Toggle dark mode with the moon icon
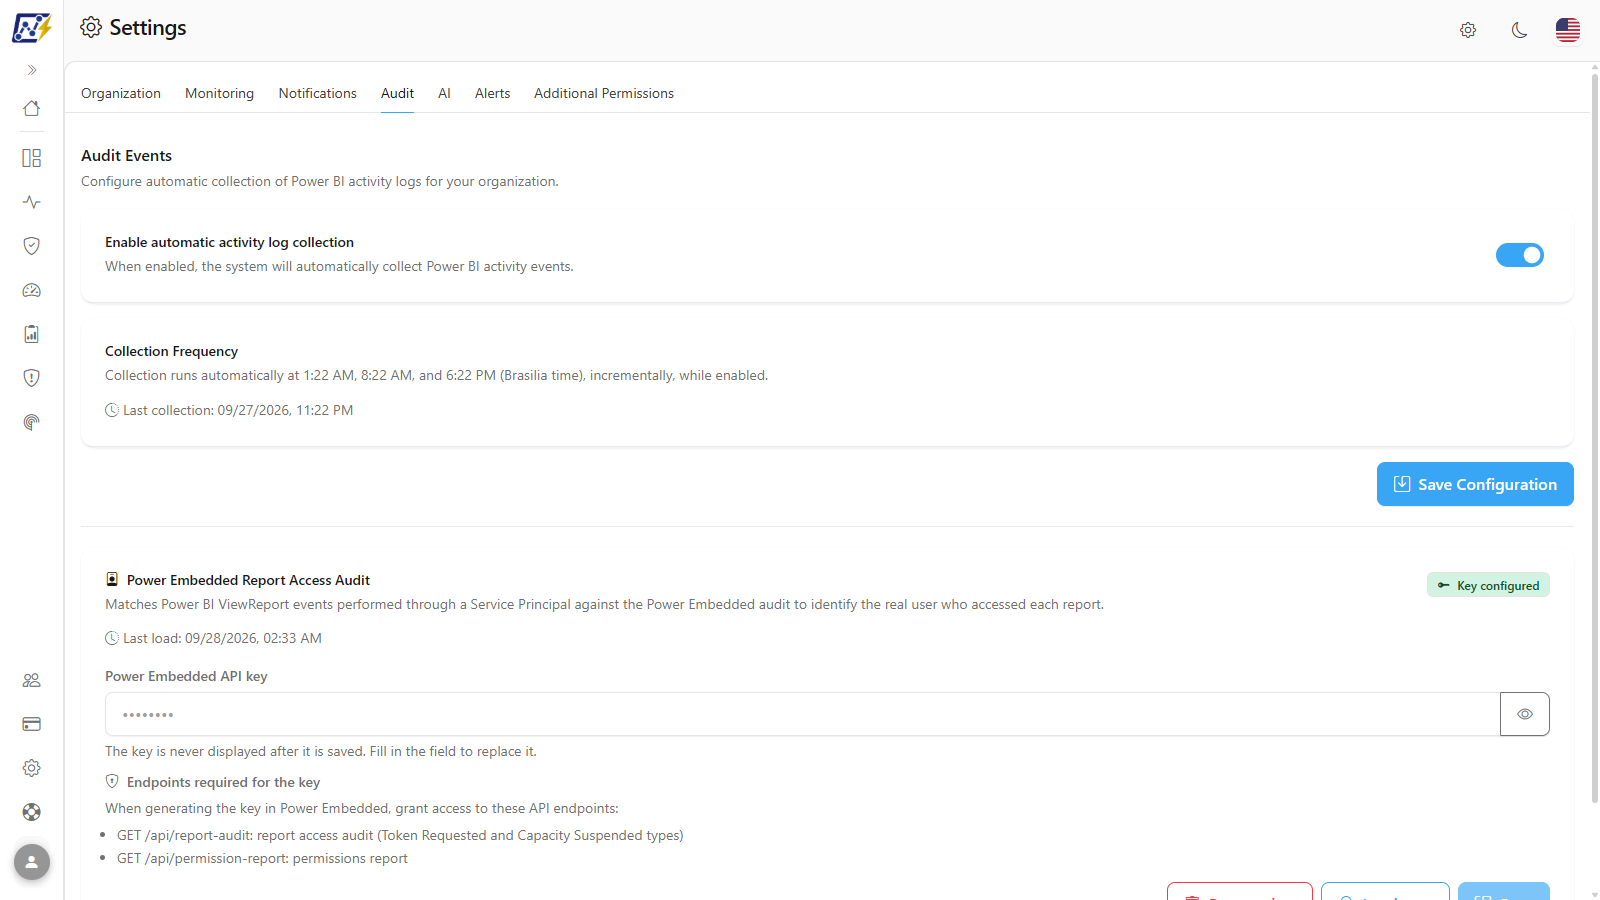1600x900 pixels. click(1519, 30)
